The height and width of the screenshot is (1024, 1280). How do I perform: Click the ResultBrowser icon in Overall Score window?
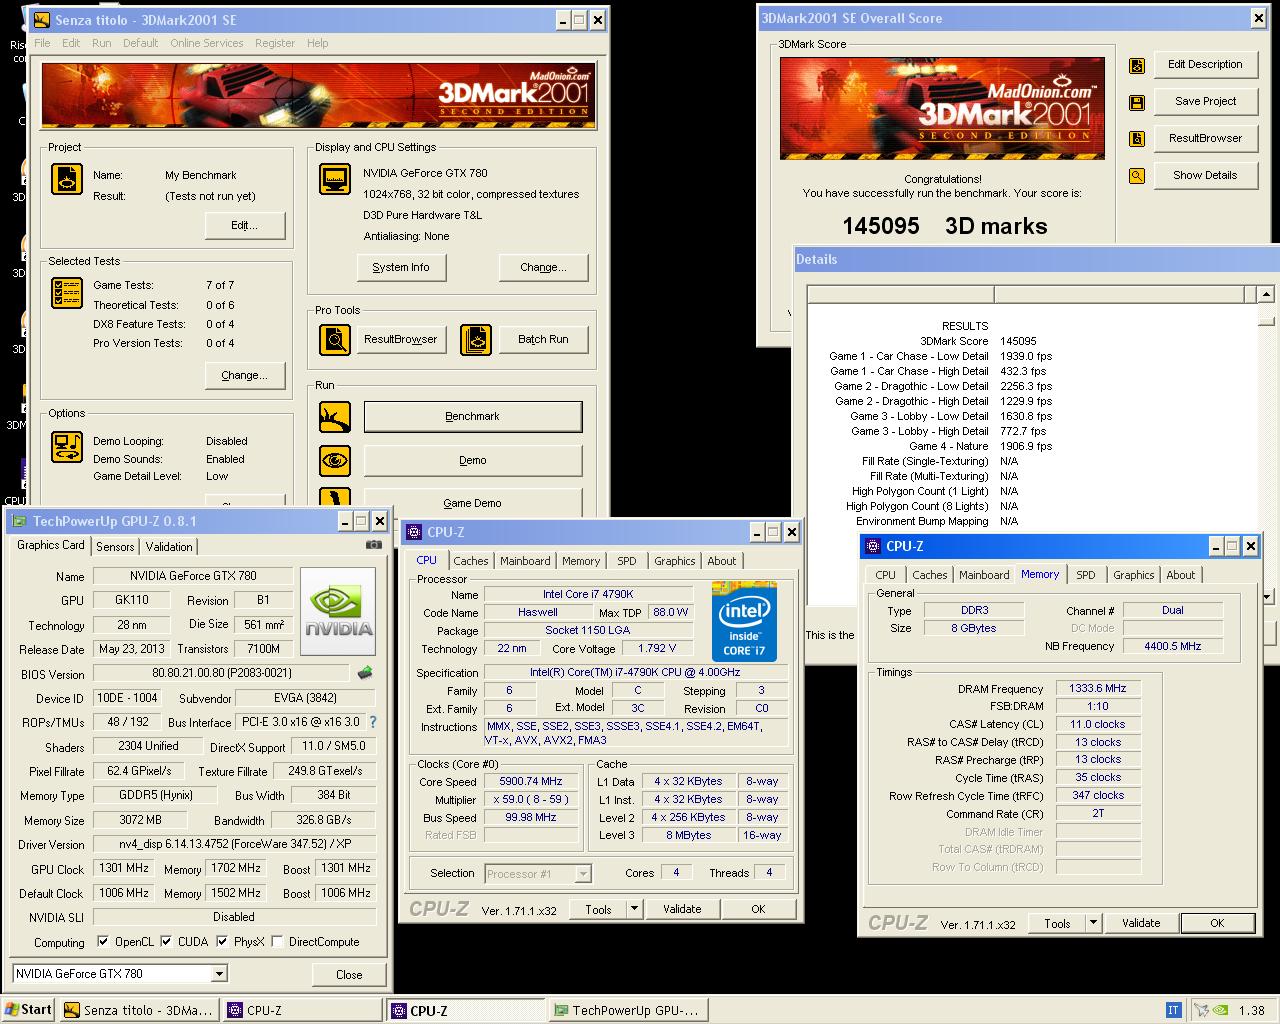(x=1137, y=139)
